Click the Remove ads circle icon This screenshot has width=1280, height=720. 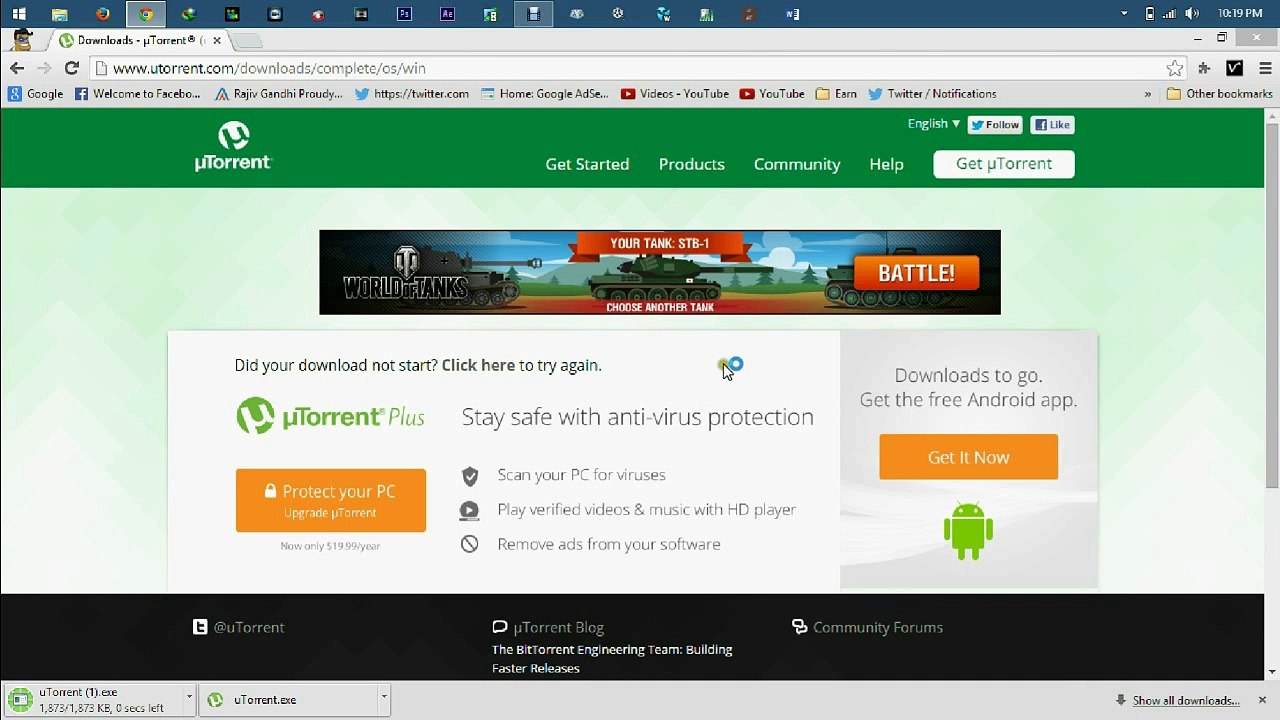click(469, 544)
